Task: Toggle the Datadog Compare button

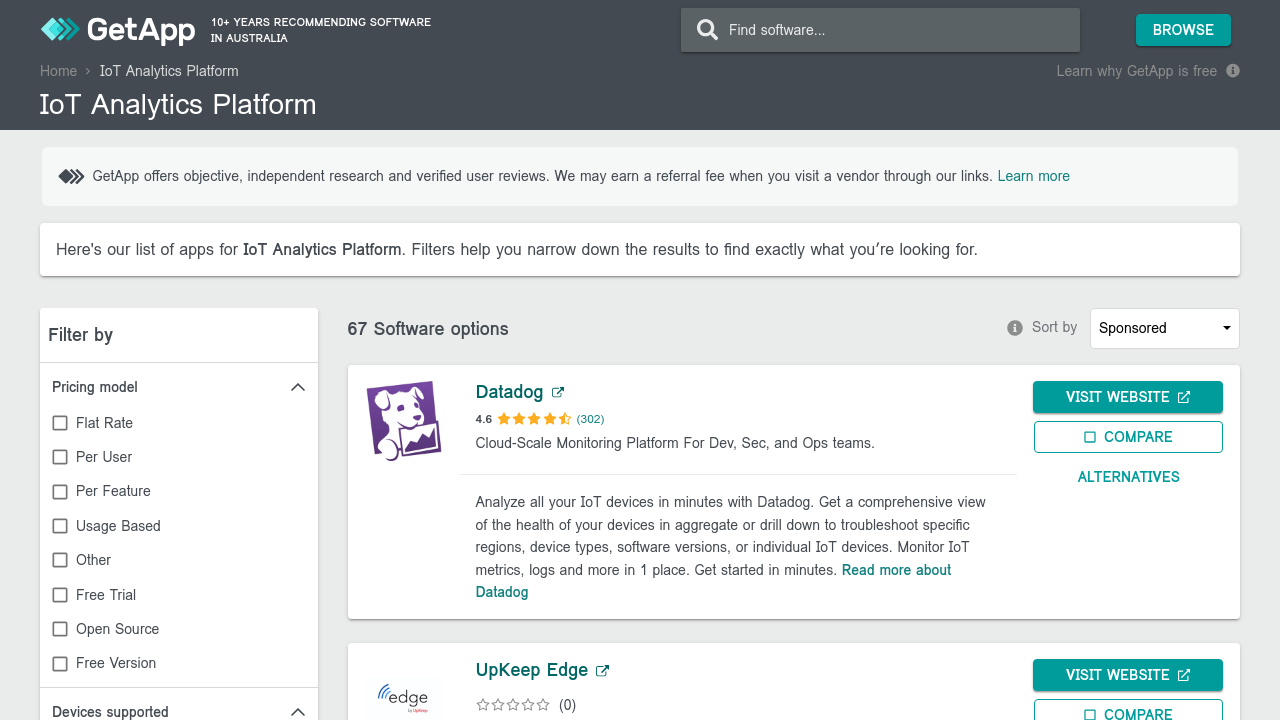Action: (x=1128, y=437)
